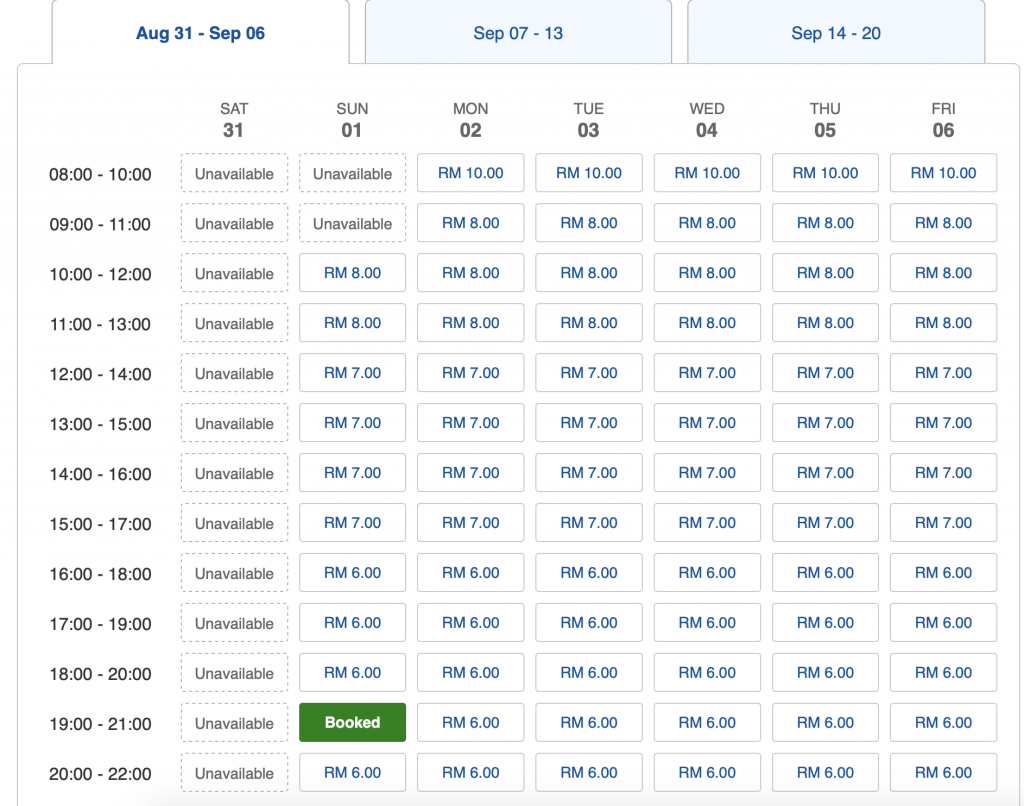Book Monday 02 slot 15:00 - 17:00

coord(470,523)
